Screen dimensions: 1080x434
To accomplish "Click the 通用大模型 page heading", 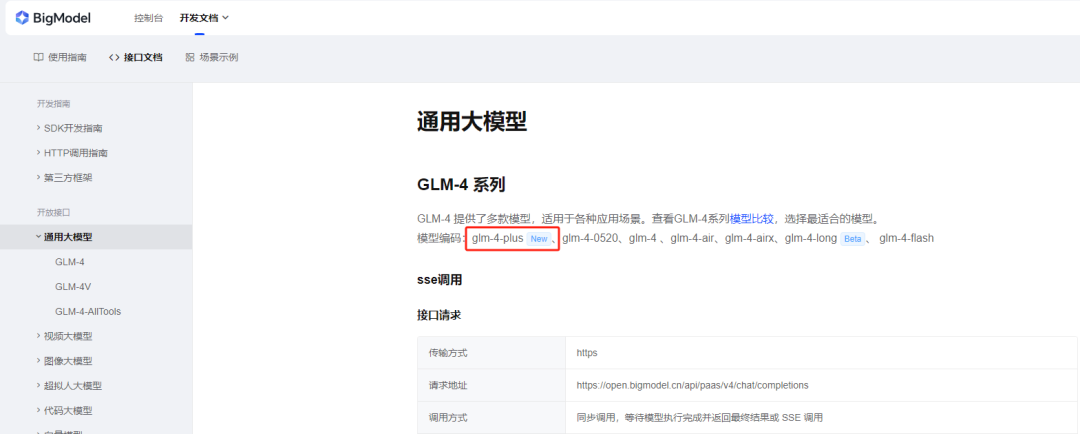I will 472,123.
